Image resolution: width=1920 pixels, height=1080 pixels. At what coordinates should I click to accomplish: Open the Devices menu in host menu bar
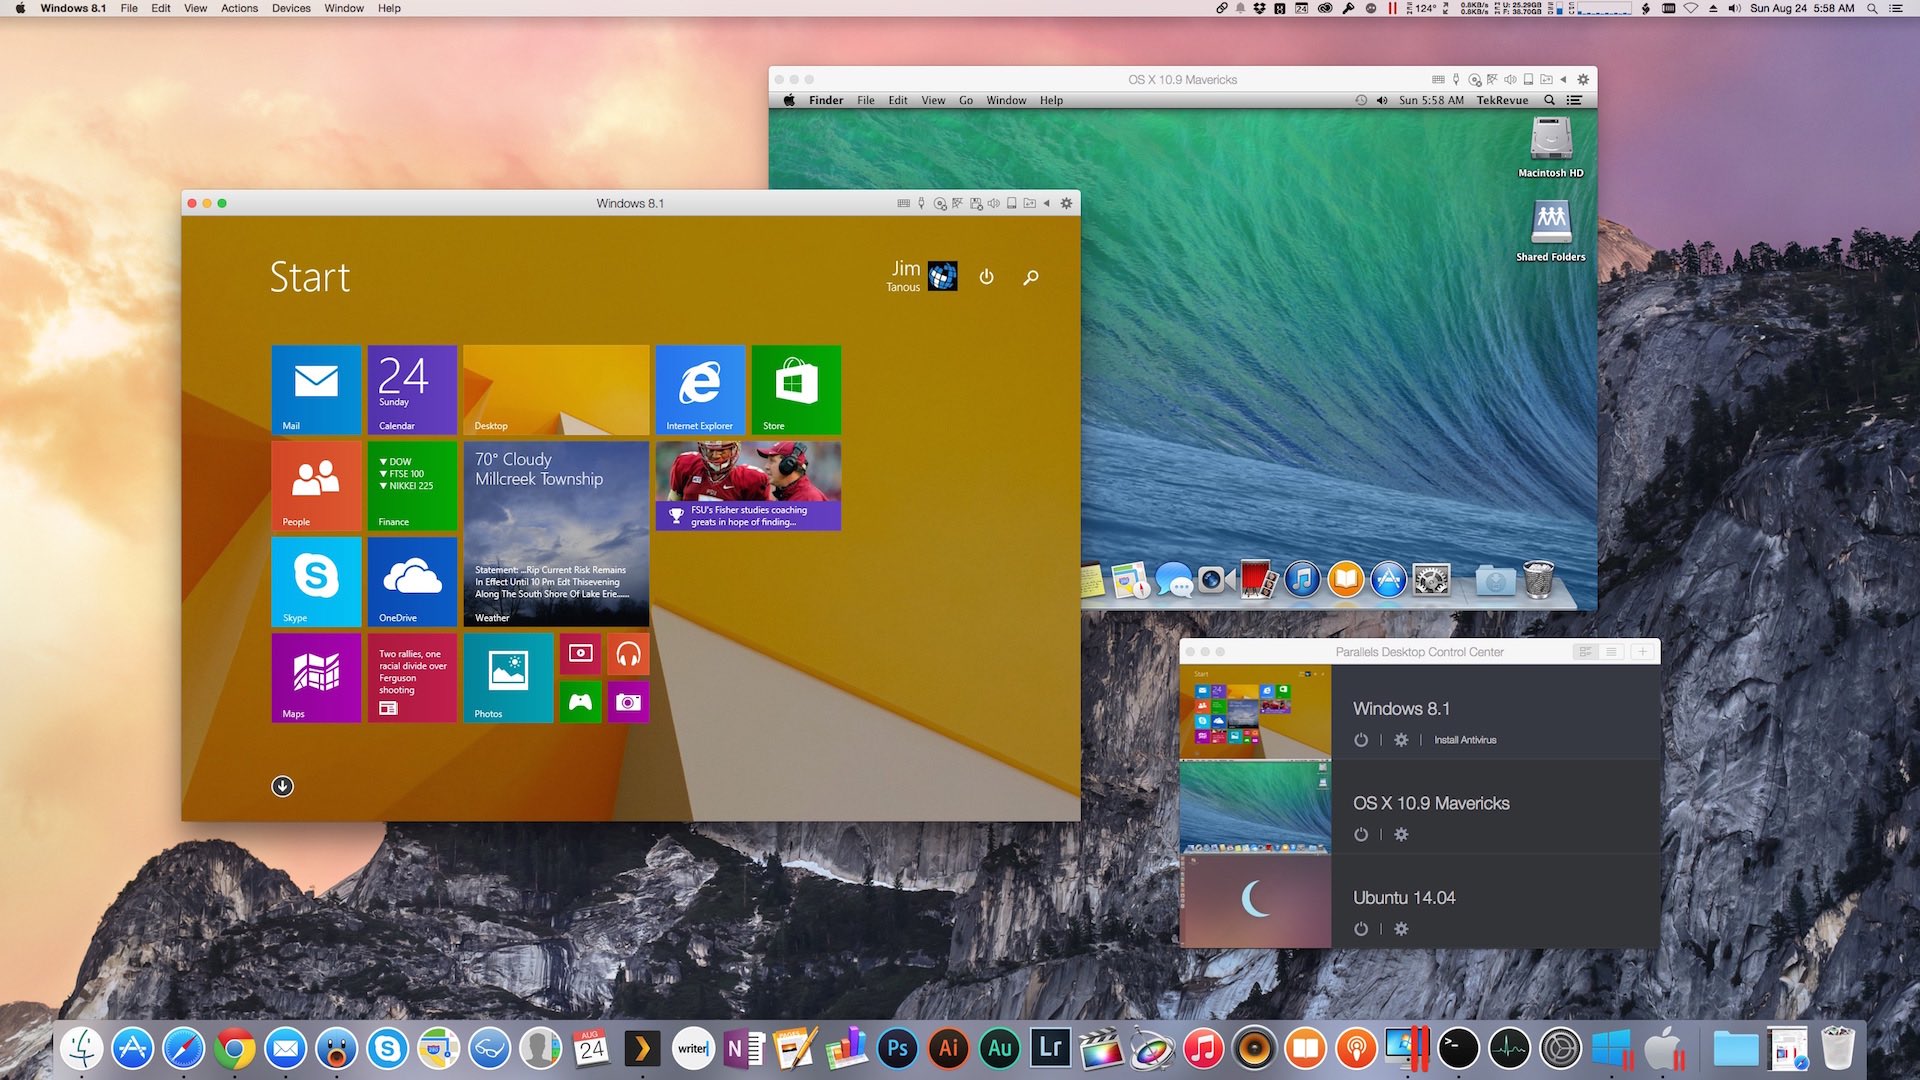click(x=291, y=8)
